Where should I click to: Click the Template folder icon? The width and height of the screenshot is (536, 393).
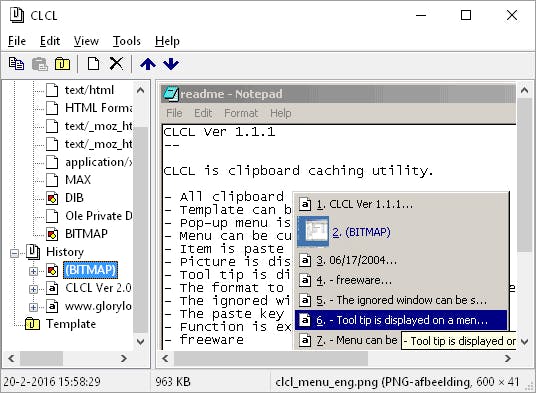pyautogui.click(x=32, y=324)
